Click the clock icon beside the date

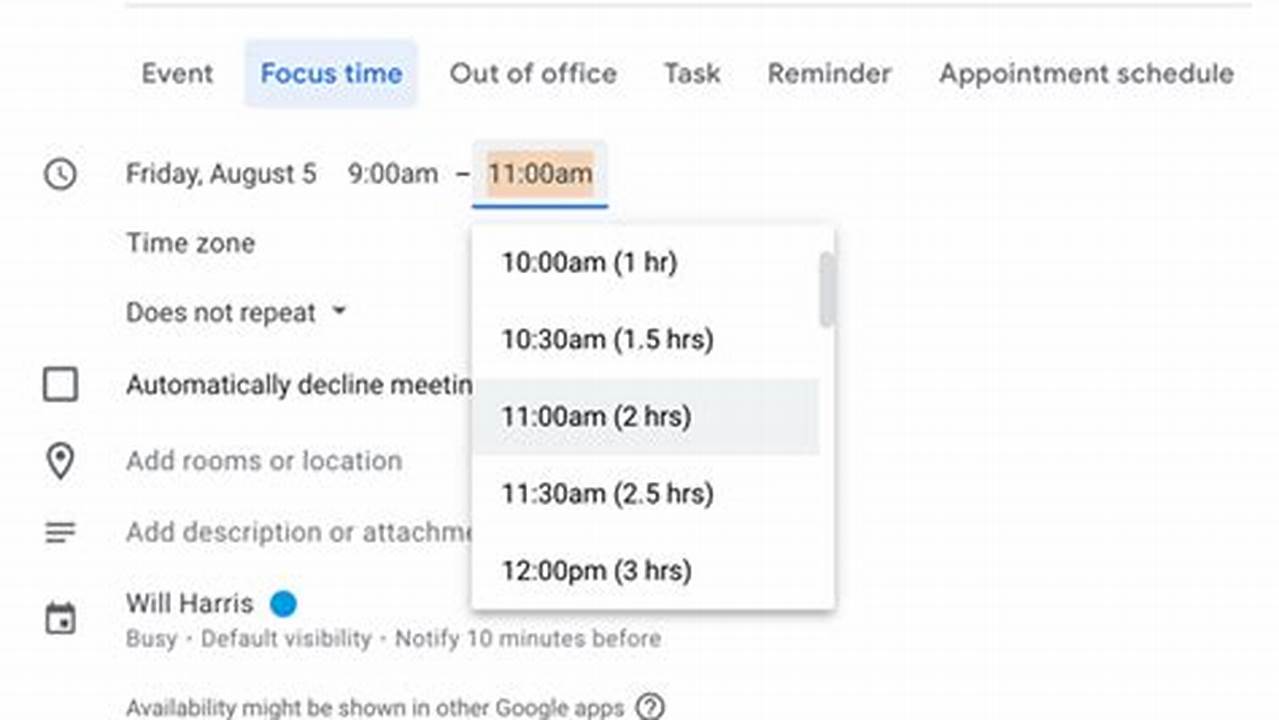(x=60, y=174)
